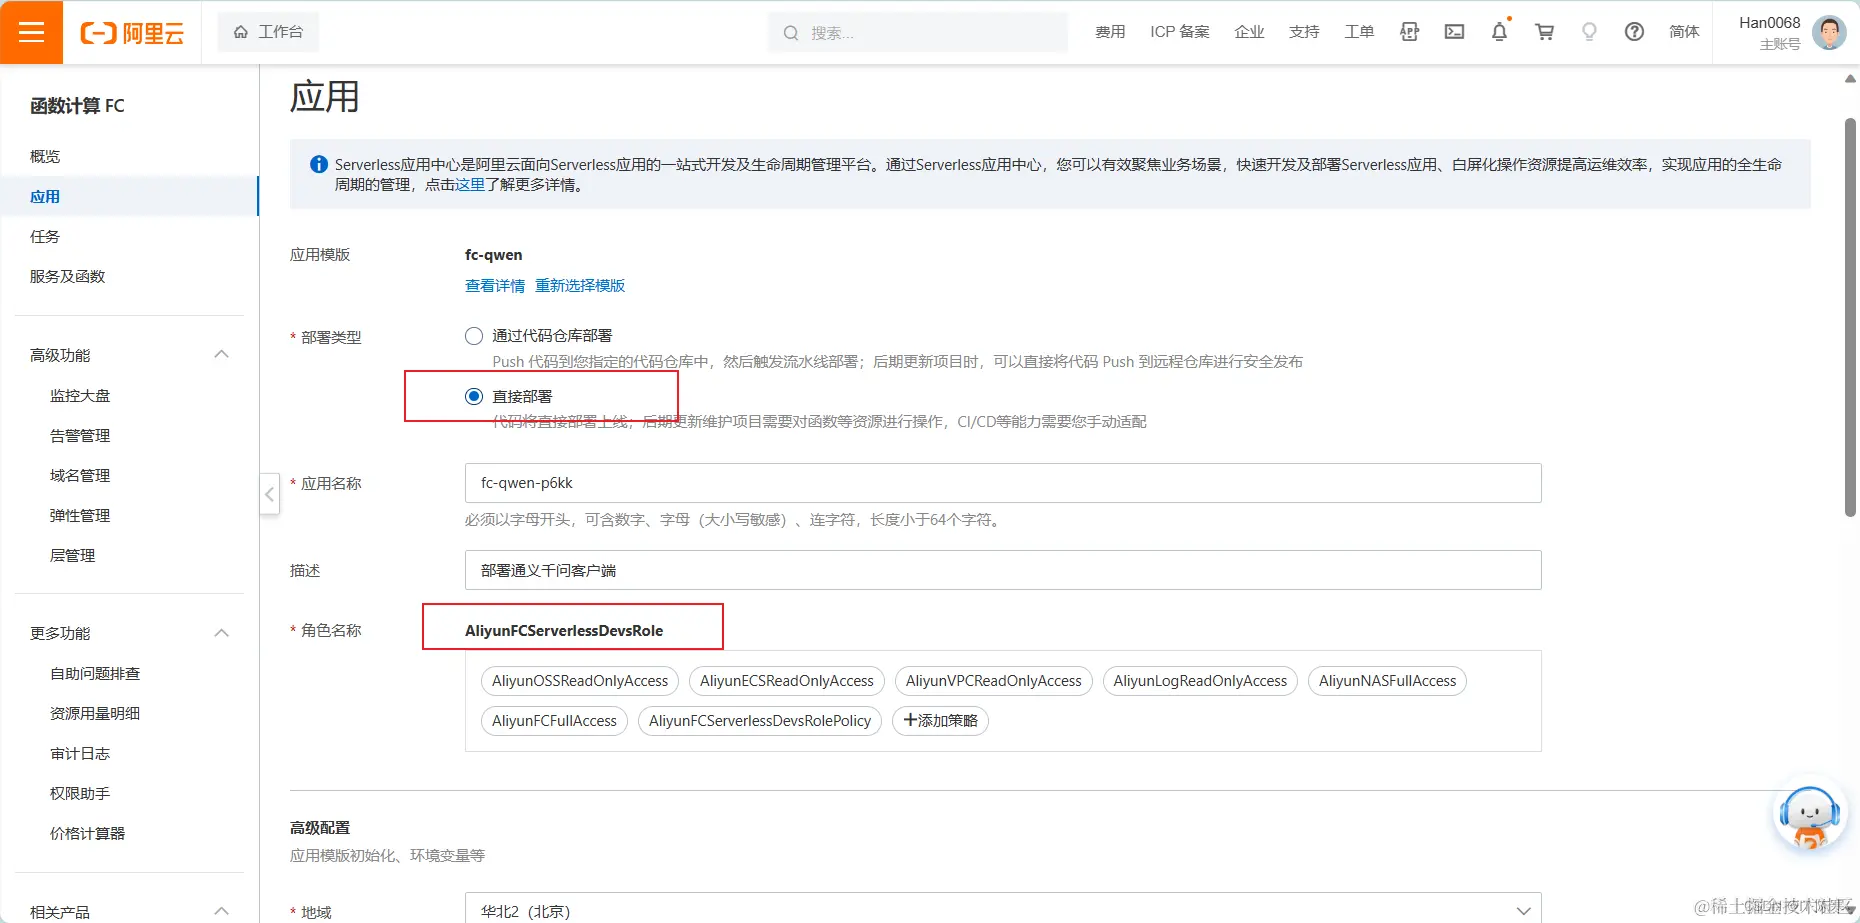Viewport: 1860px width, 923px height.
Task: Open the ICP 备案 menu
Action: point(1180,32)
